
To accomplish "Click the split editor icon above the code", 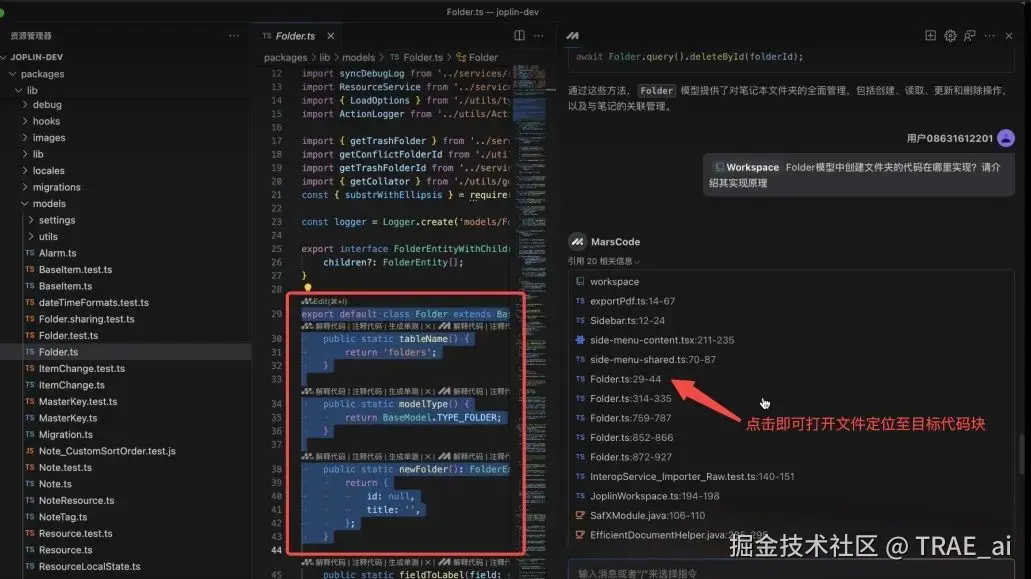I will tap(518, 35).
